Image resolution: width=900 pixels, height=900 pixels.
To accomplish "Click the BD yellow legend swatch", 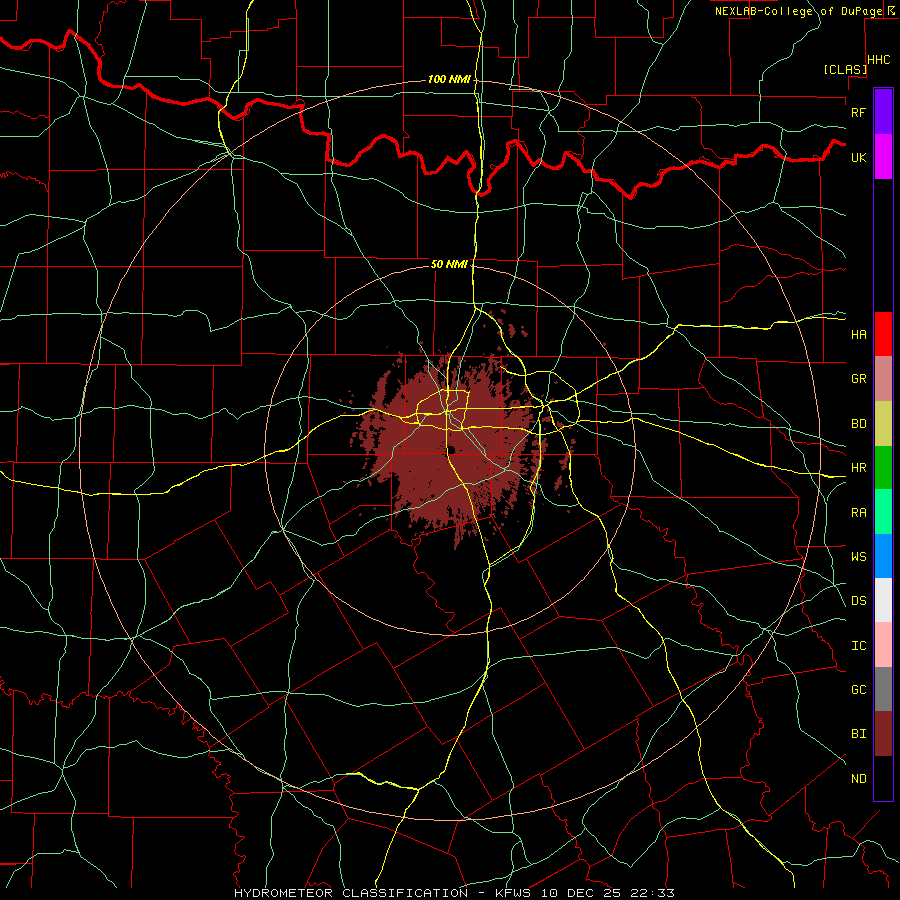I will (x=883, y=424).
